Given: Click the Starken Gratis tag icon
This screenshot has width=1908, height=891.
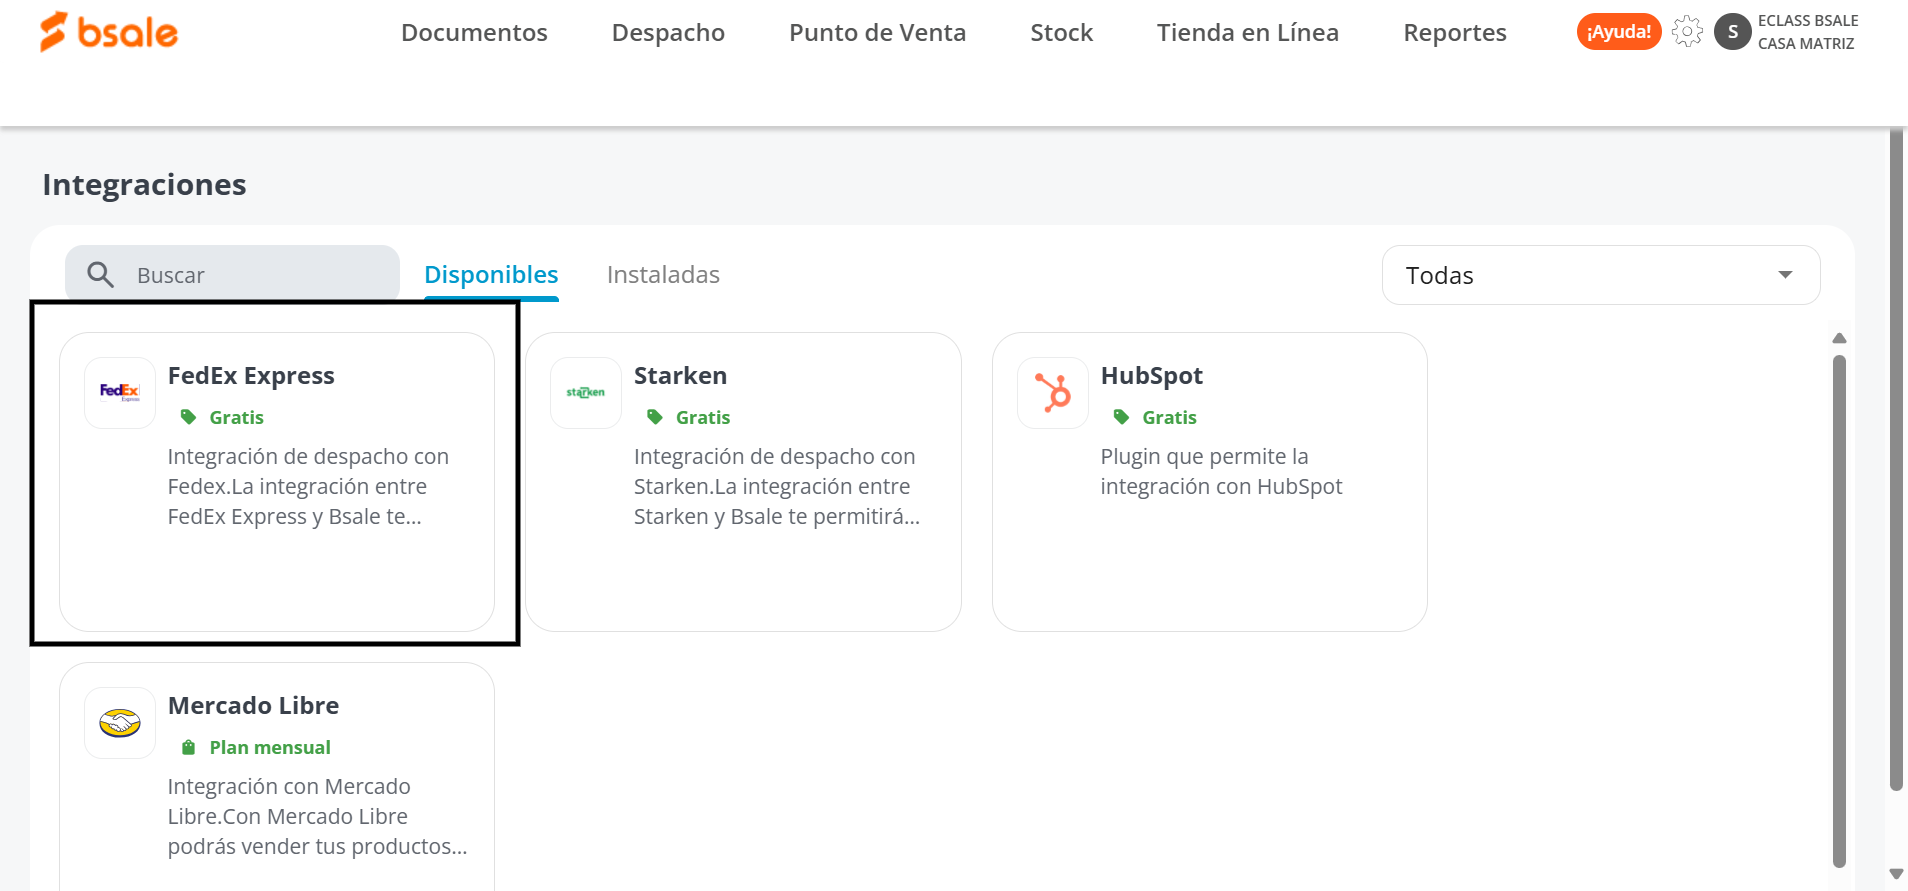Looking at the screenshot, I should [655, 417].
